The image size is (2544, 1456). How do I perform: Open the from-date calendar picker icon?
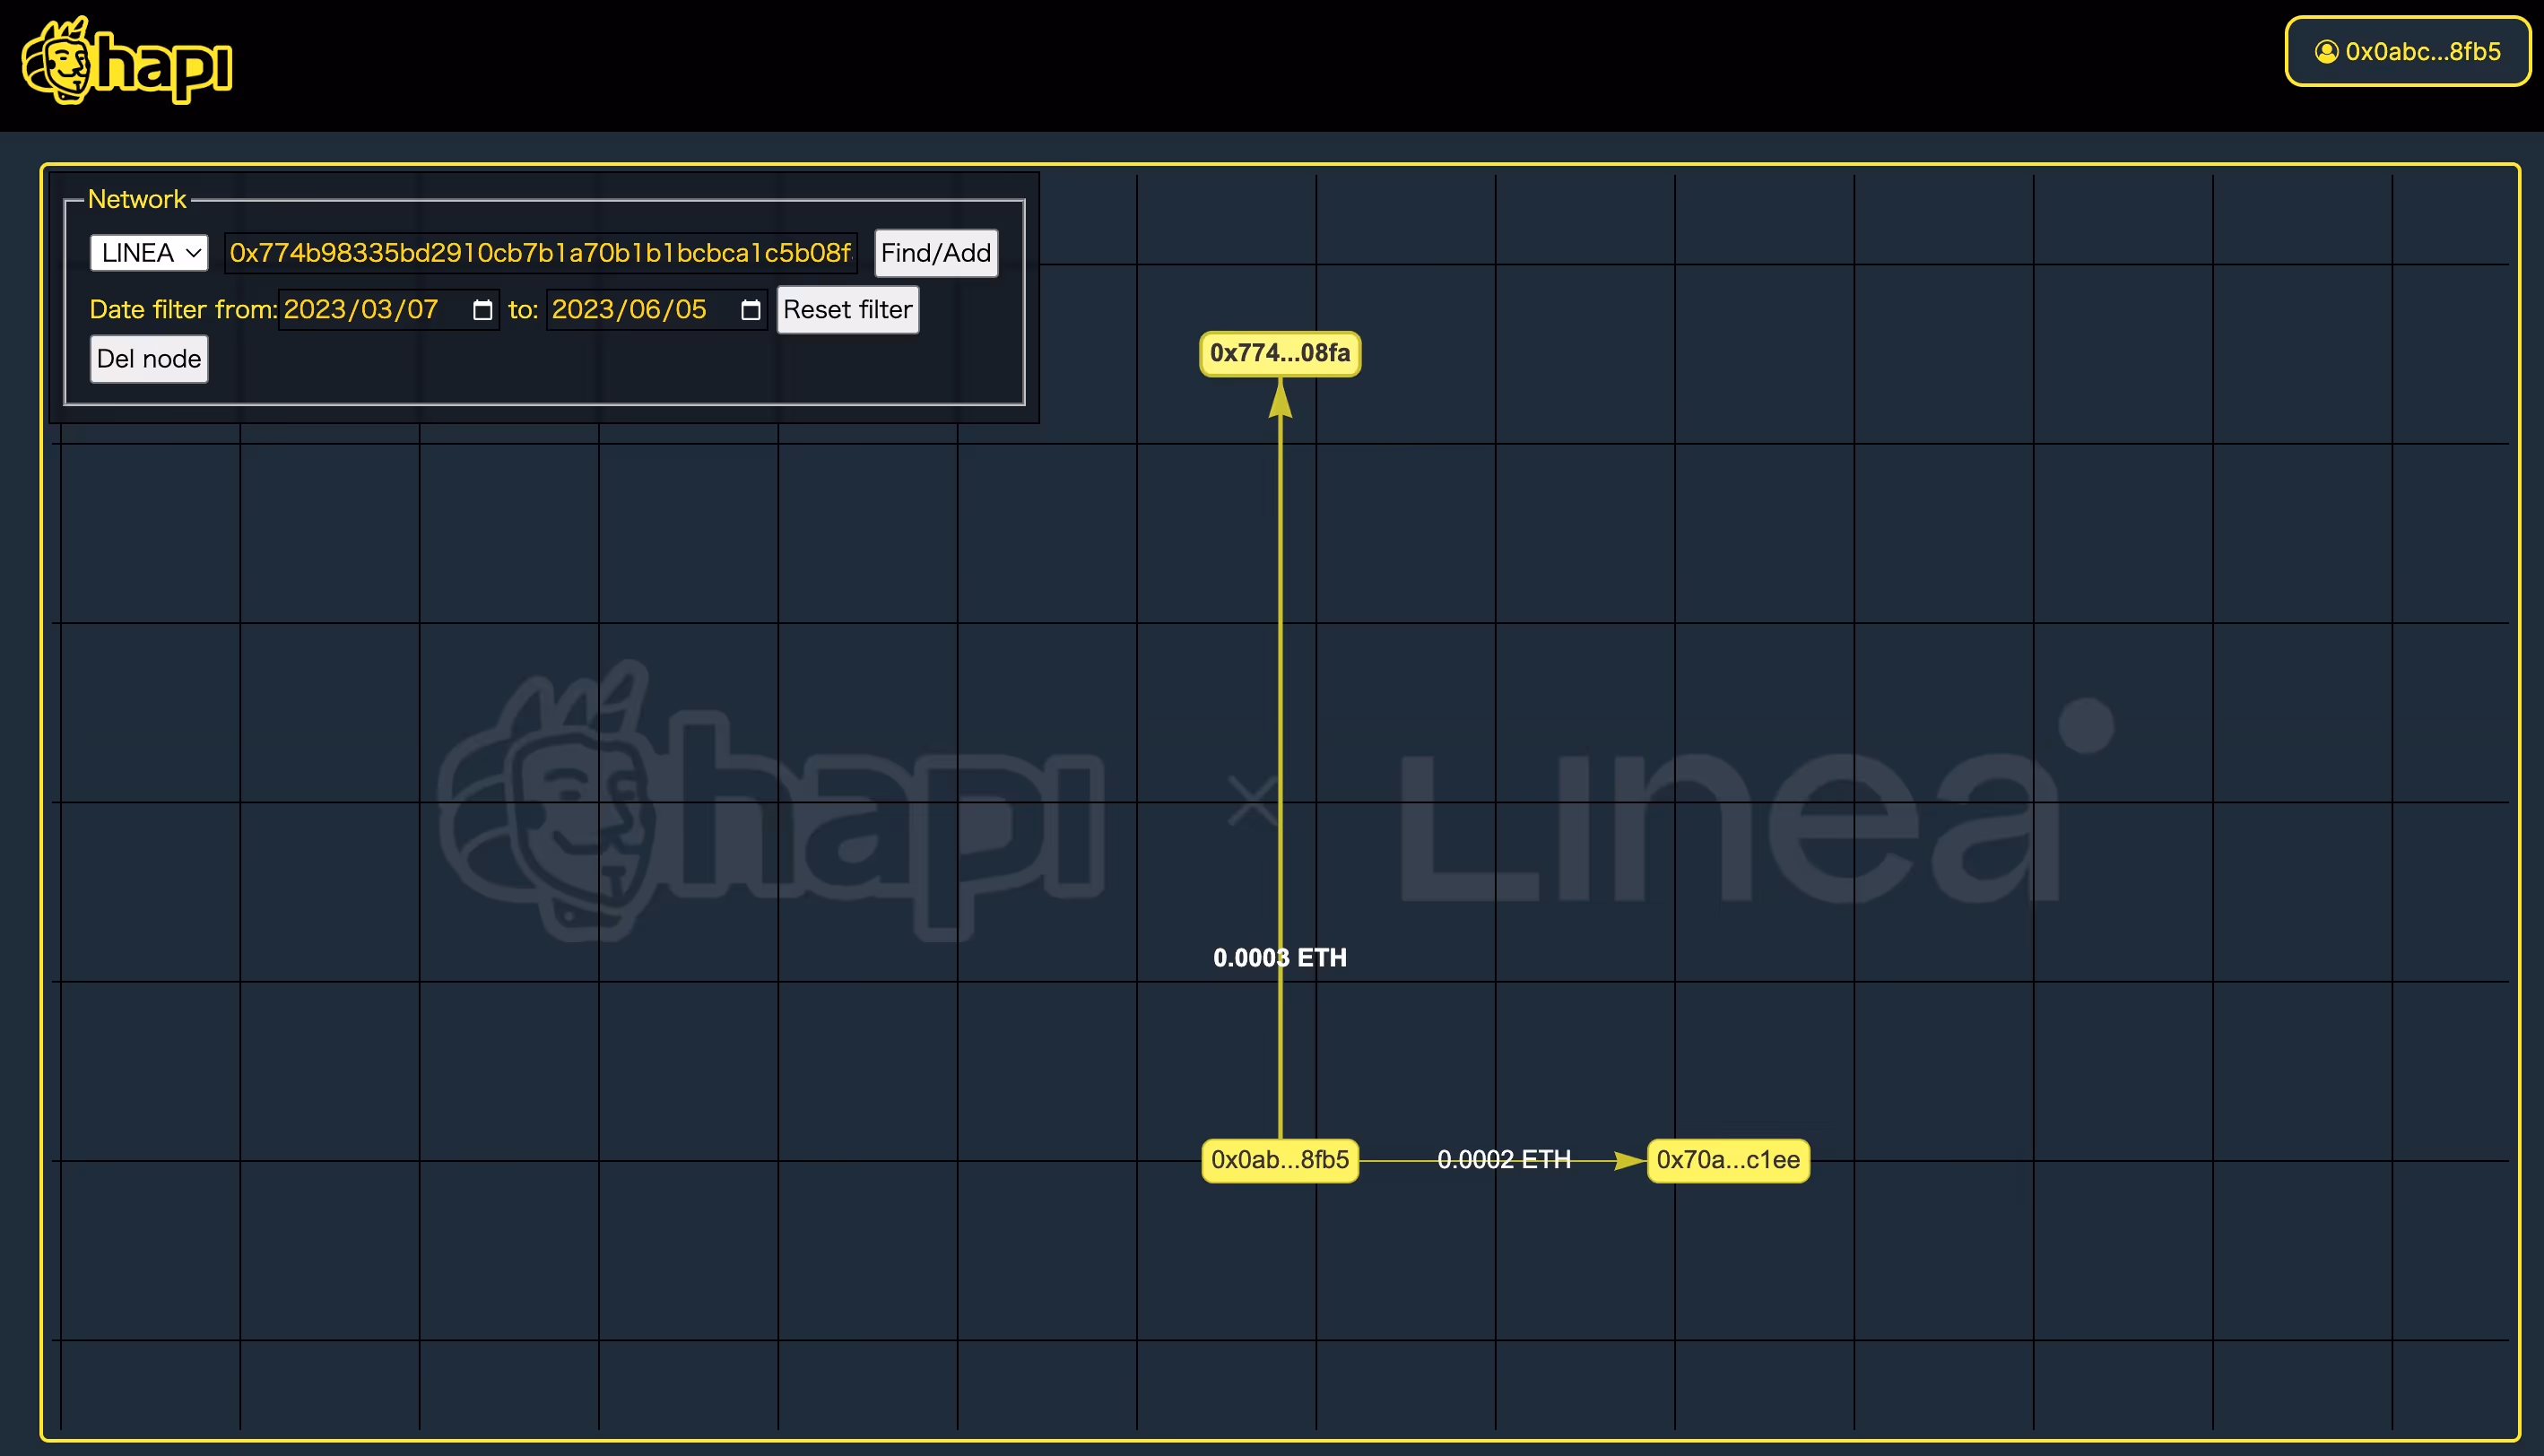click(482, 310)
